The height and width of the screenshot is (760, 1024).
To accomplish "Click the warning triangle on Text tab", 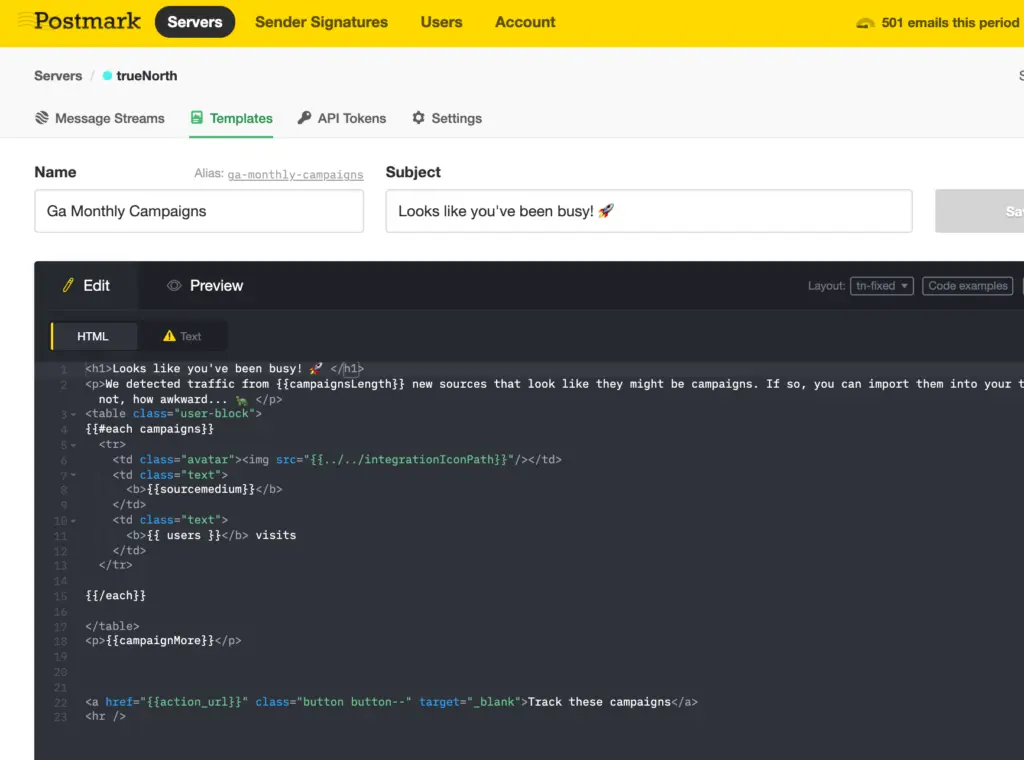I will click(x=169, y=336).
